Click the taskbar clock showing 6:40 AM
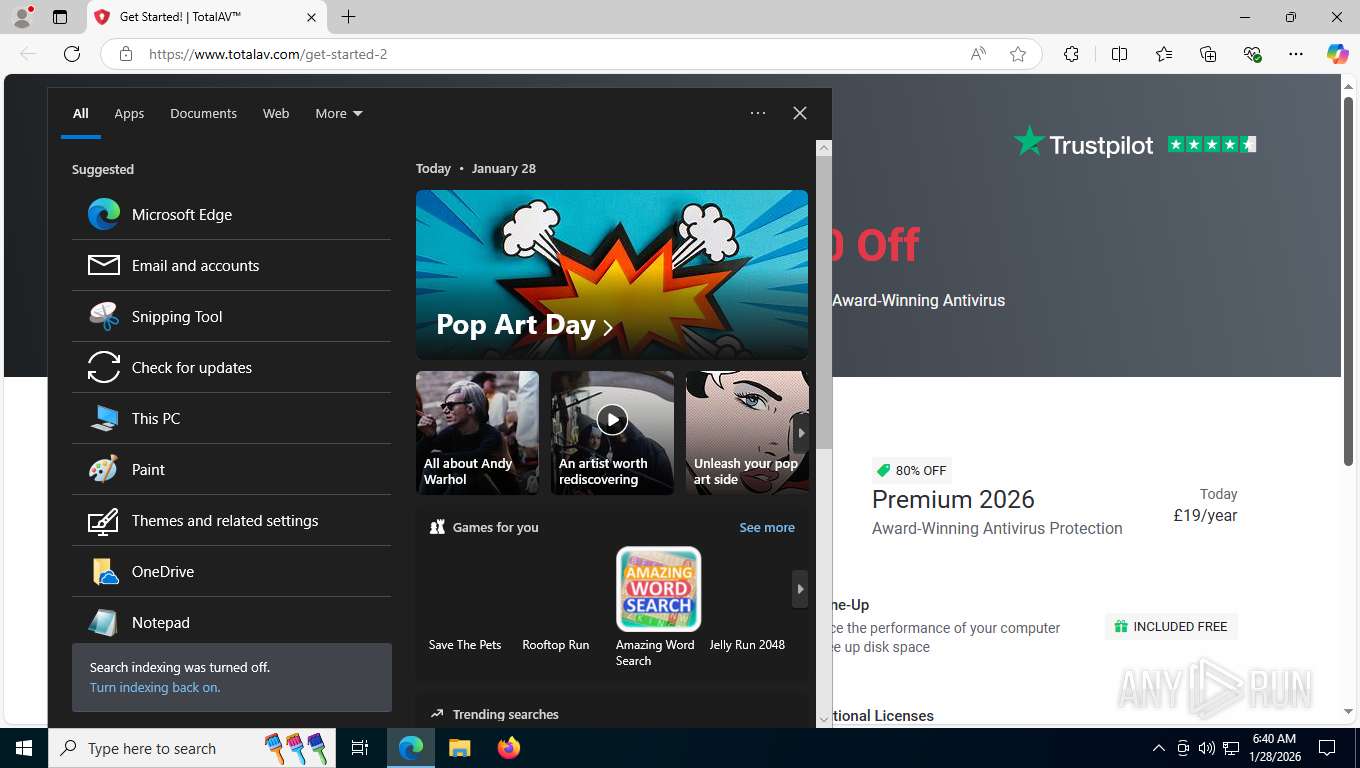Image resolution: width=1360 pixels, height=768 pixels. (x=1274, y=748)
